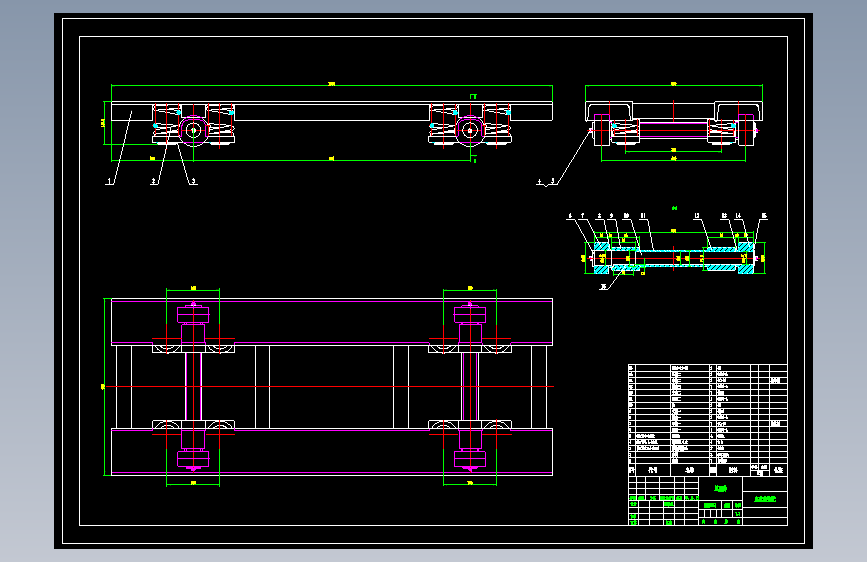Select balloon number 11 on axle section view
Image resolution: width=867 pixels, height=562 pixels.
click(x=643, y=216)
